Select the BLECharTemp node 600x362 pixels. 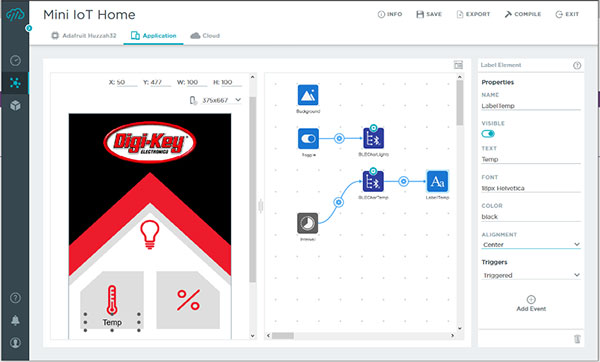(x=373, y=181)
